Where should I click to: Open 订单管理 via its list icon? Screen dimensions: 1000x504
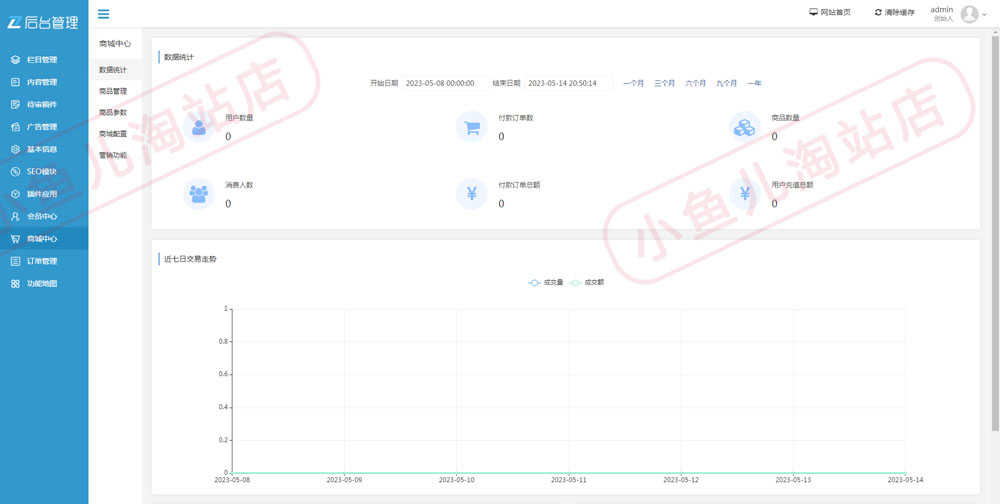pos(15,262)
